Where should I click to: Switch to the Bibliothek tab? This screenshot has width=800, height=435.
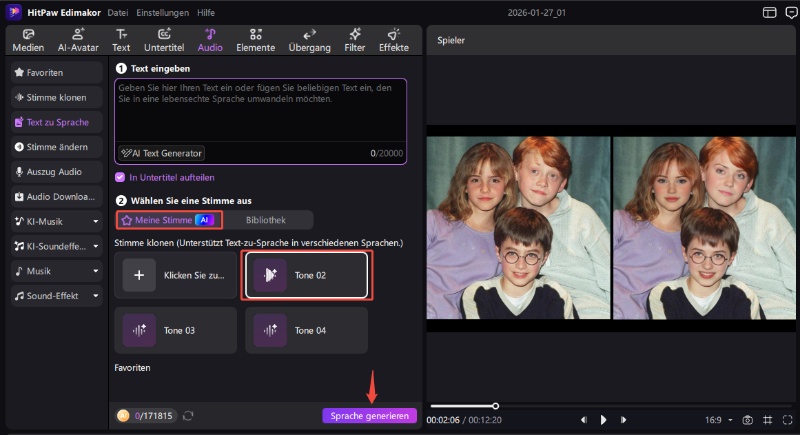pyautogui.click(x=266, y=220)
